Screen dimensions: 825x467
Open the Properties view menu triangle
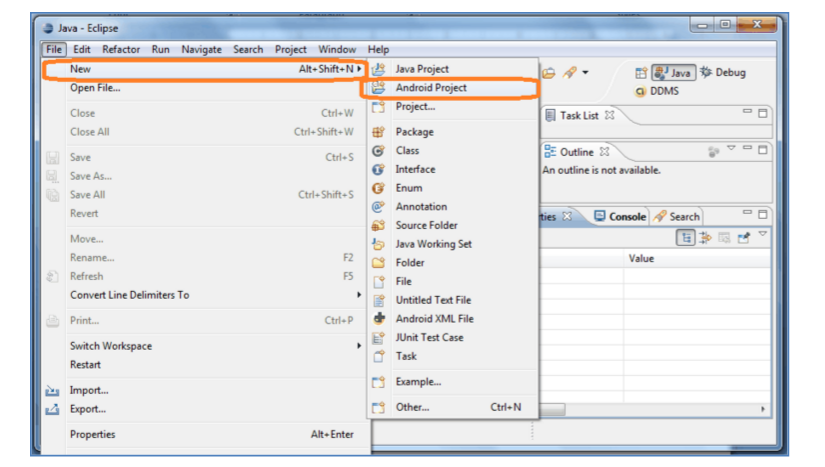762,234
